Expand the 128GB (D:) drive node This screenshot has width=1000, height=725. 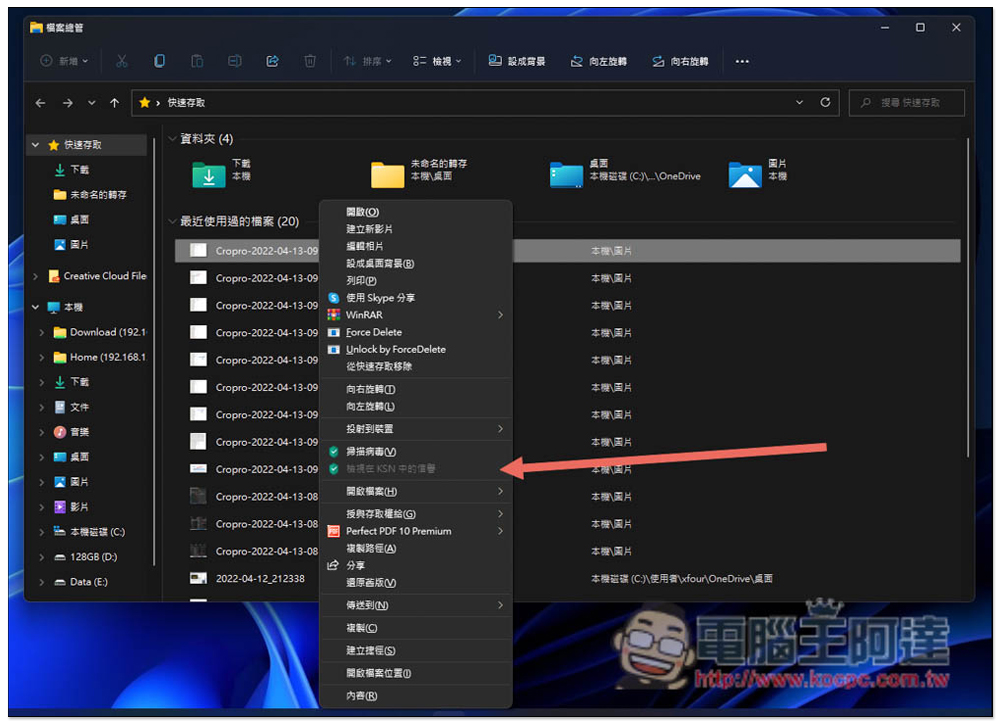pyautogui.click(x=41, y=557)
